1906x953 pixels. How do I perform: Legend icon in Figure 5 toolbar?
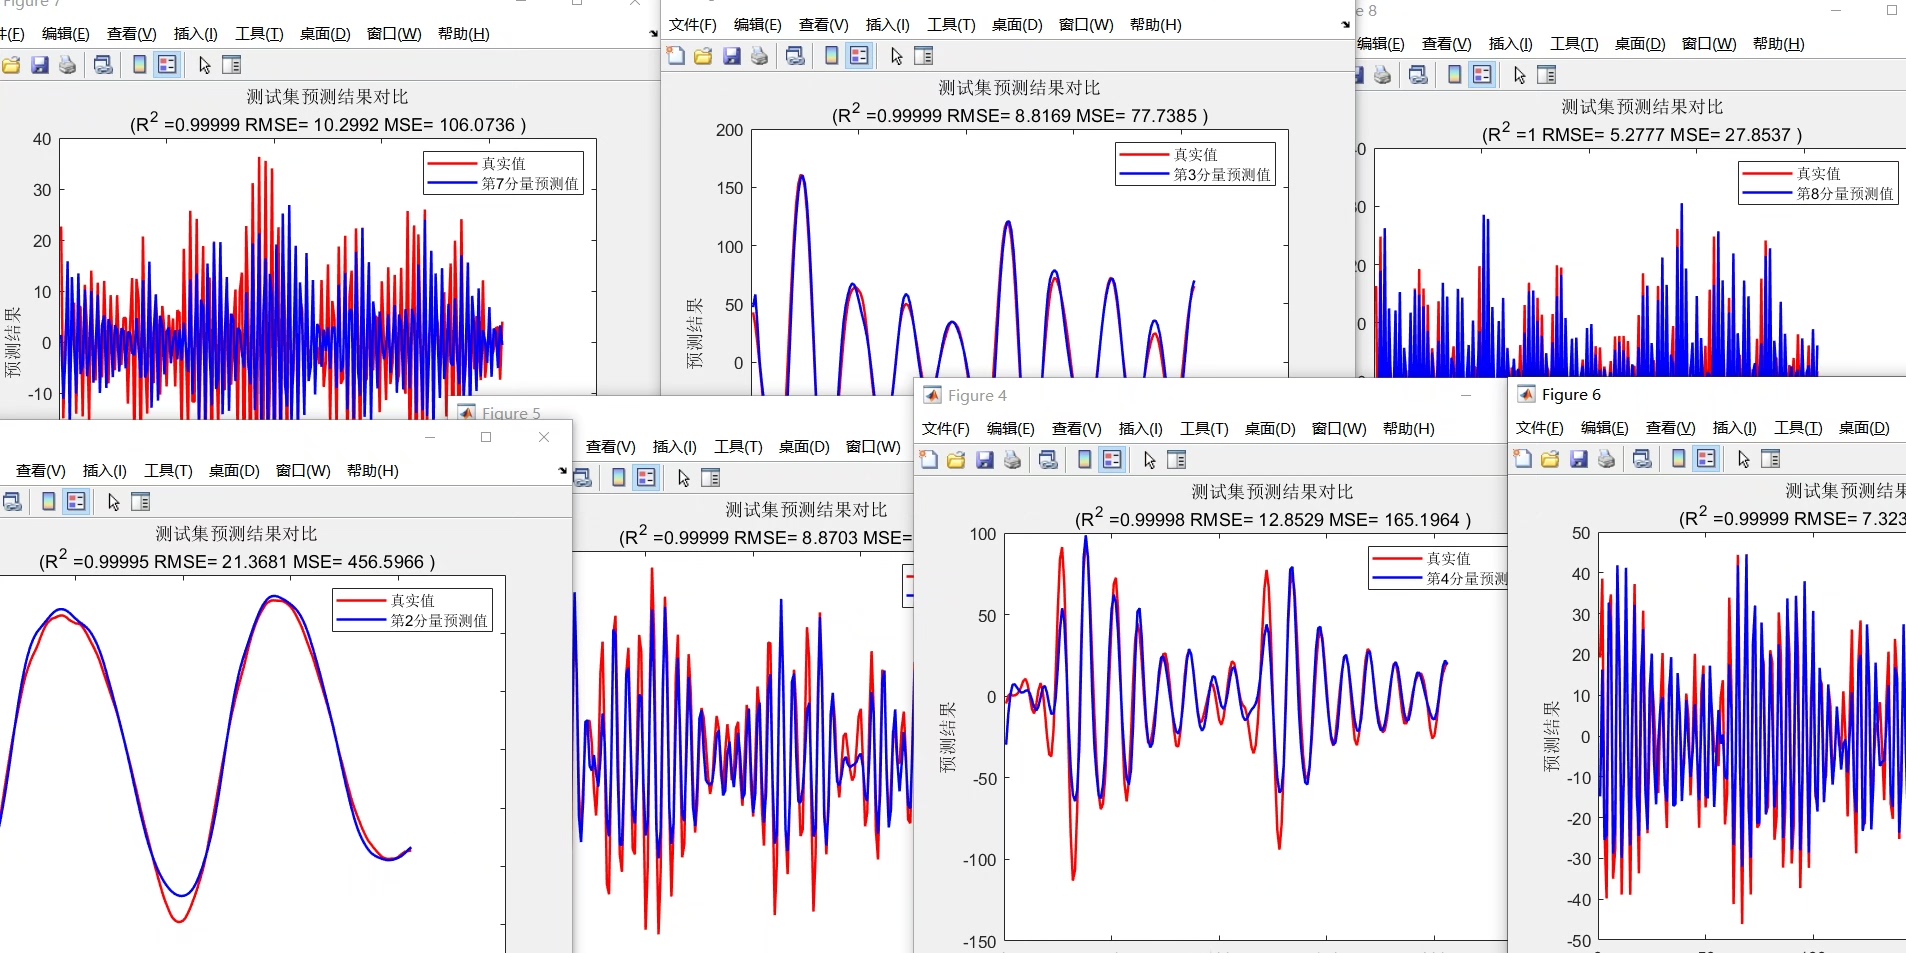646,478
